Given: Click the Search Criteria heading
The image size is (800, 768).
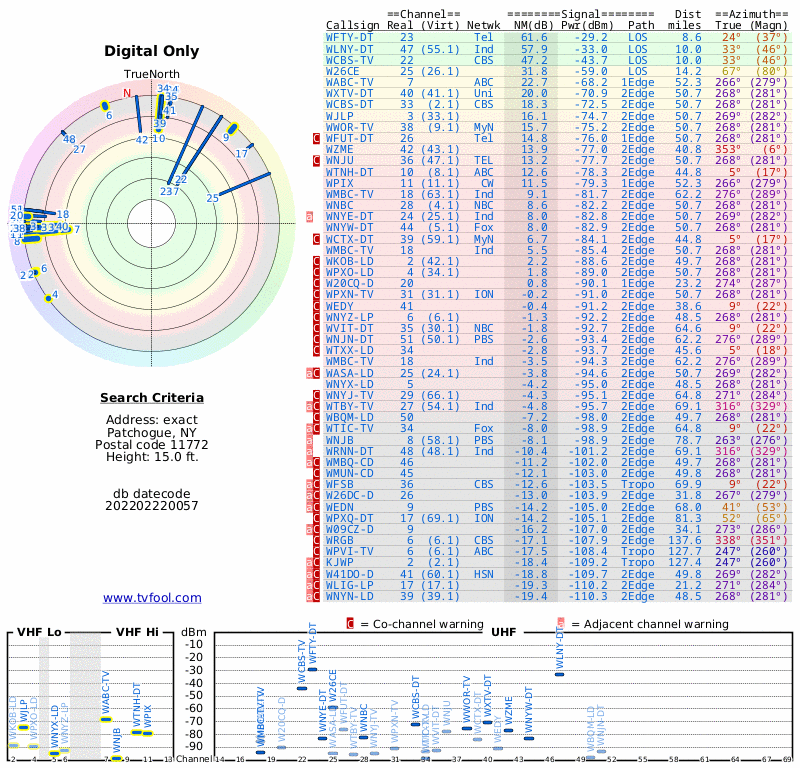Looking at the screenshot, I should point(152,398).
